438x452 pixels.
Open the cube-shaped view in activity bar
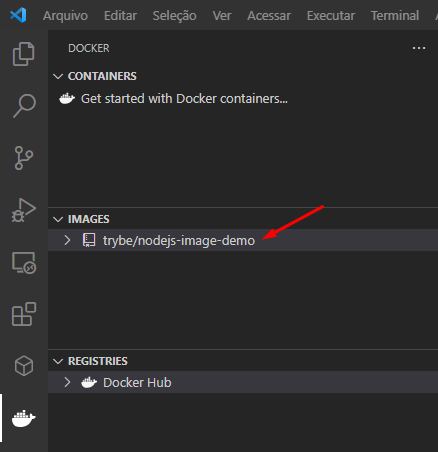[x=24, y=366]
